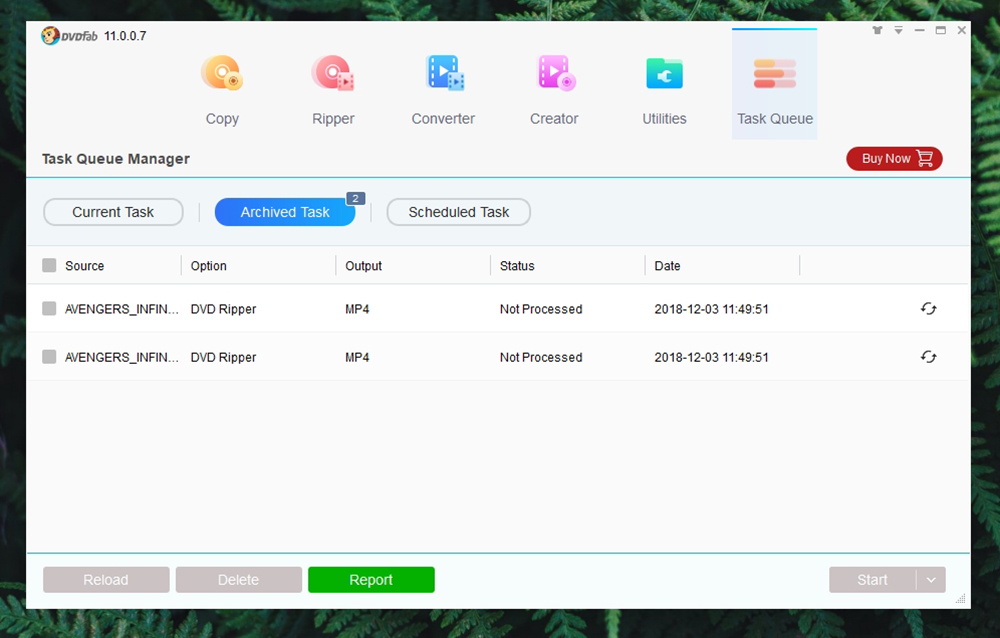Viewport: 1000px width, 638px height.
Task: Click the Option column header
Action: (209, 266)
